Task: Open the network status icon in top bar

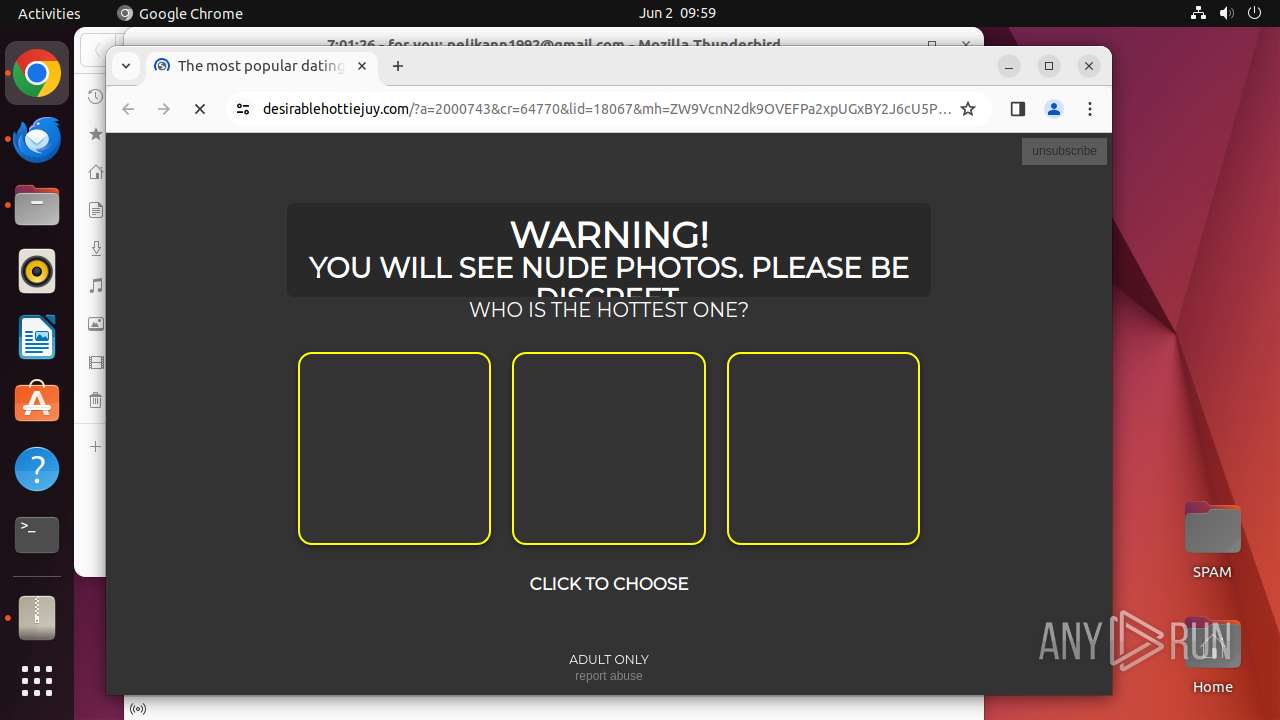Action: 1199,13
